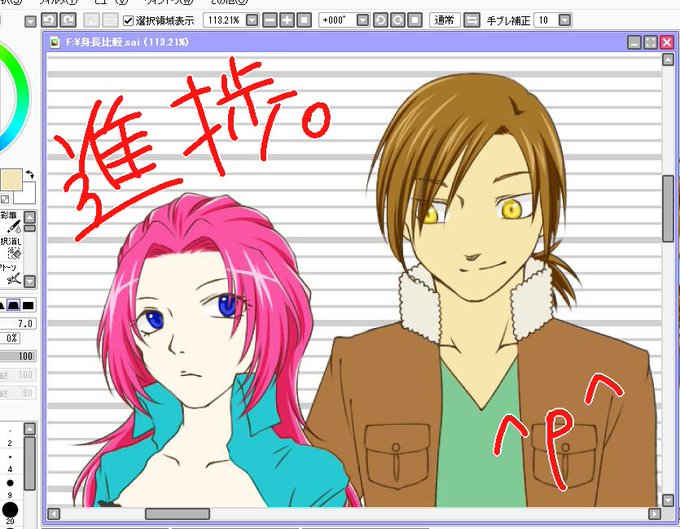Click the canvas horizontal scroll right arrow
The height and width of the screenshot is (529, 680).
(654, 514)
